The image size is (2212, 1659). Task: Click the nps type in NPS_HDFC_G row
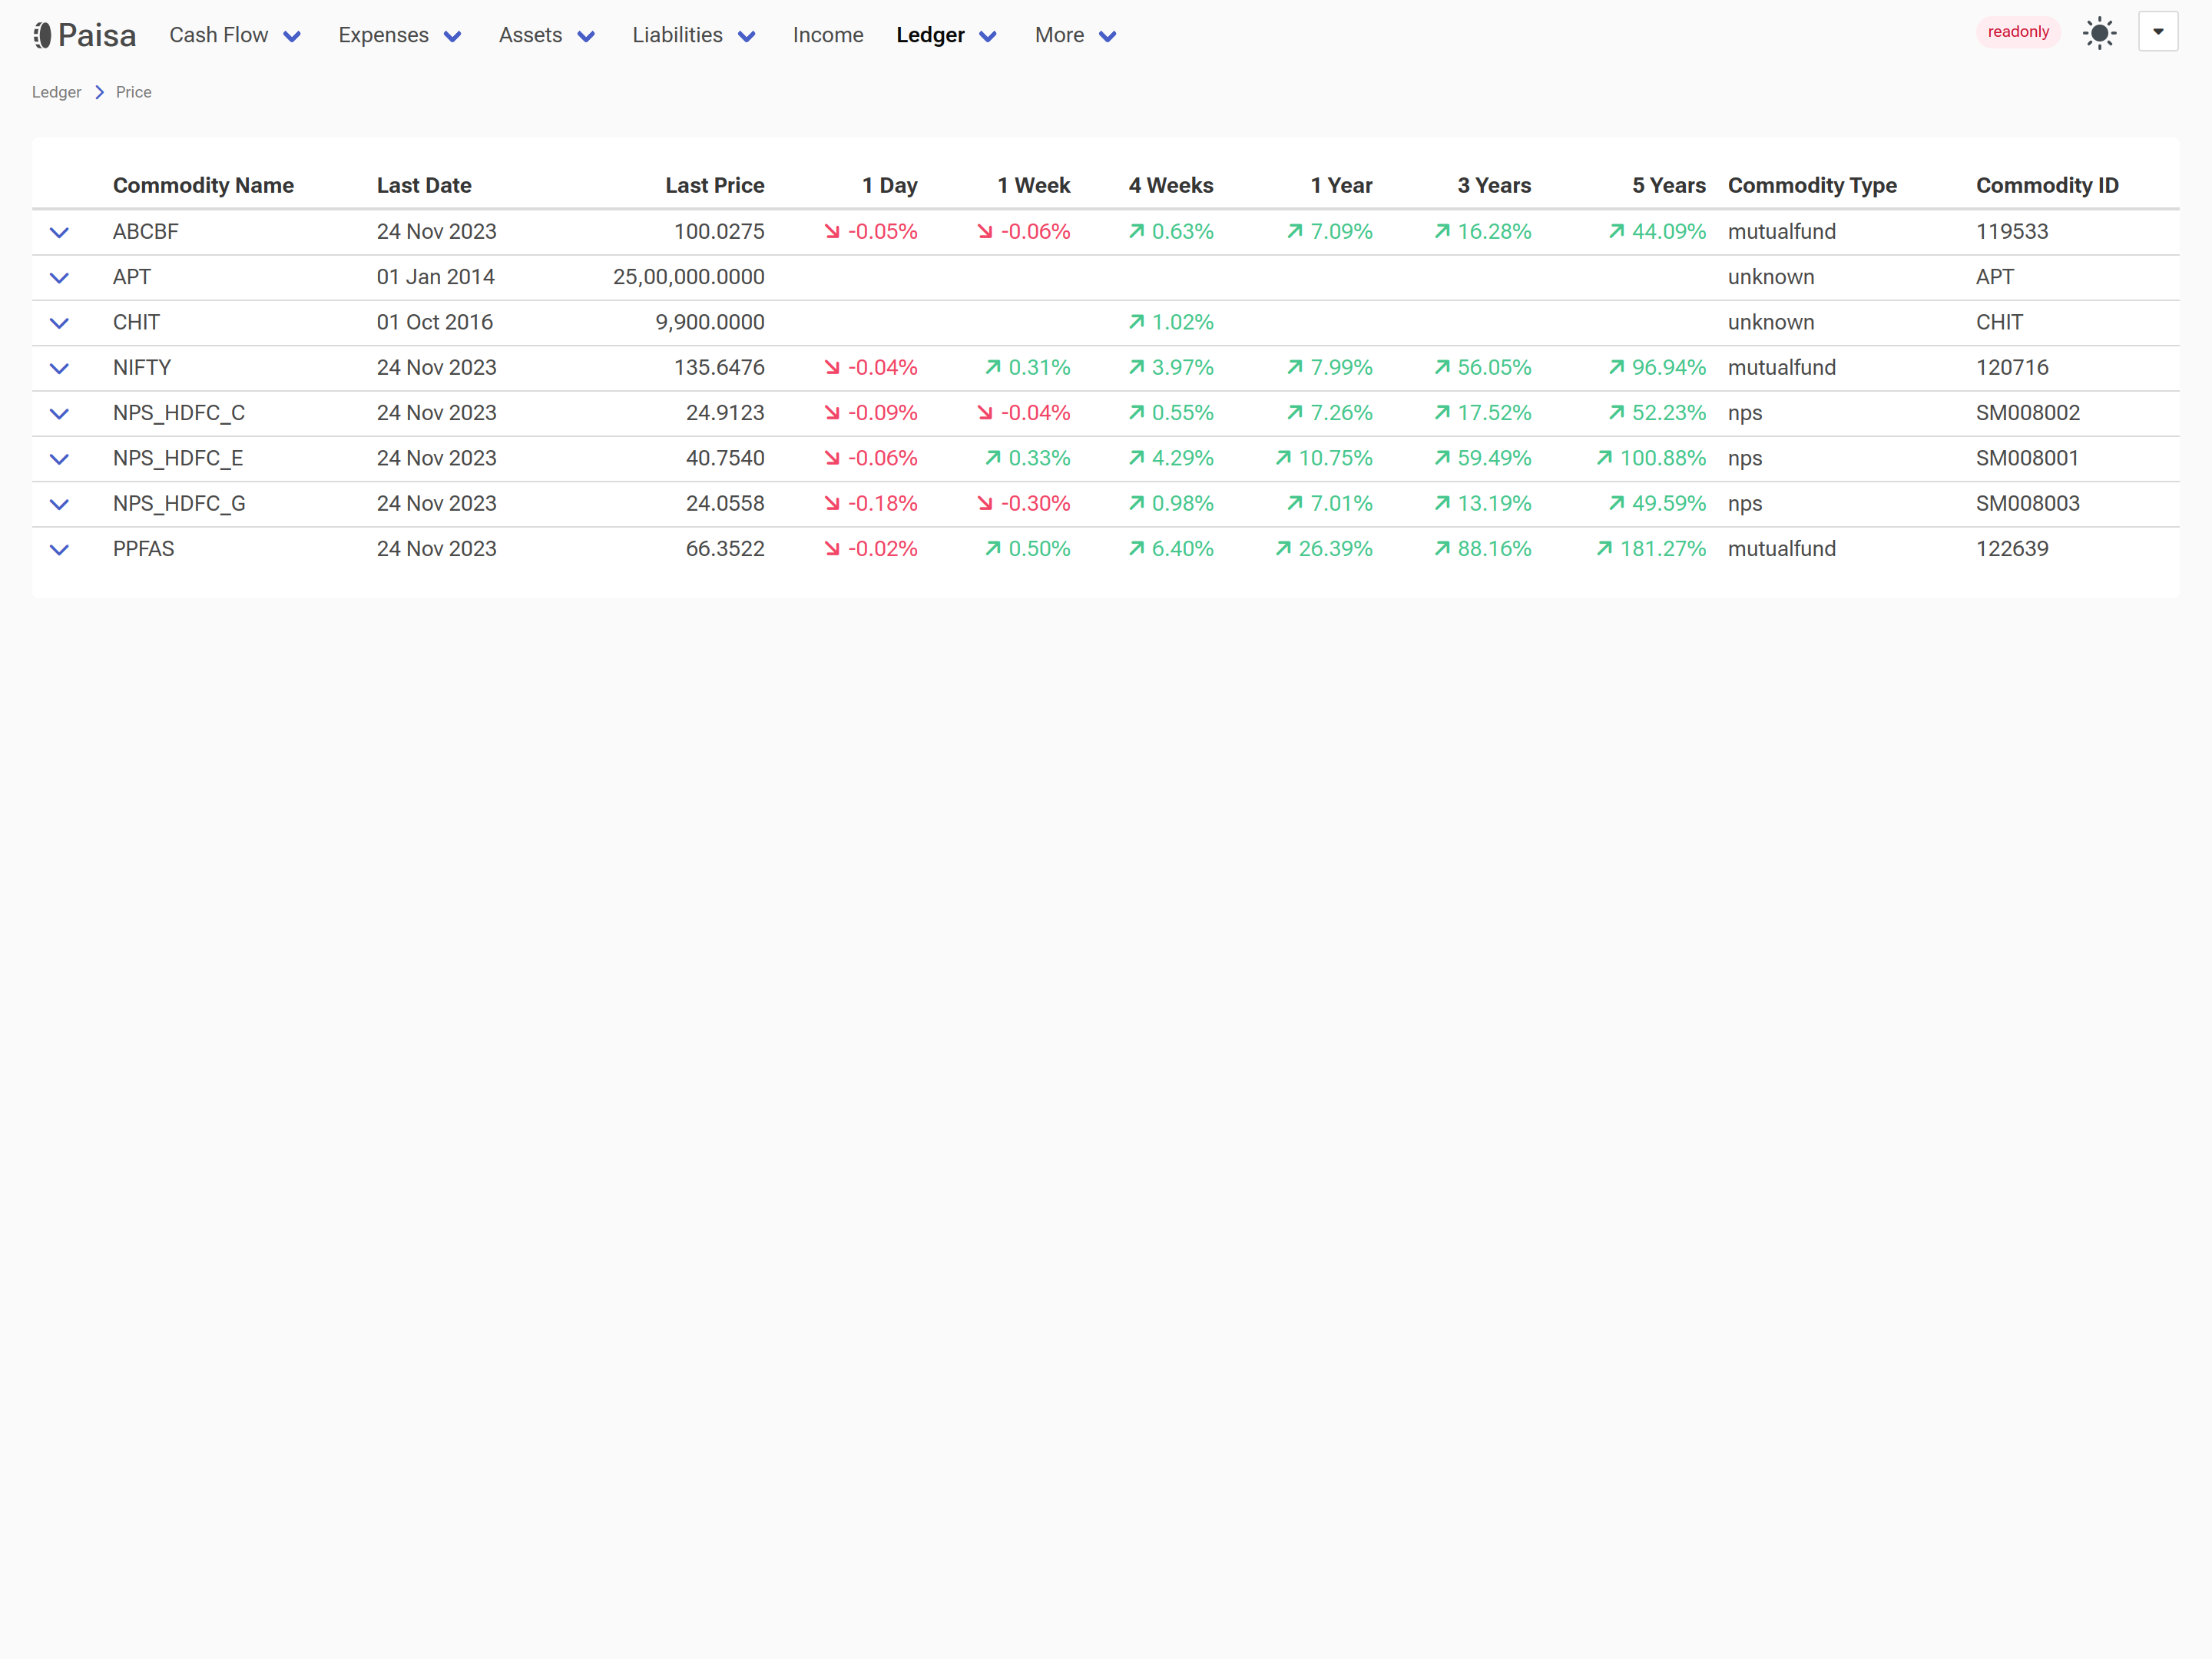tap(1745, 504)
